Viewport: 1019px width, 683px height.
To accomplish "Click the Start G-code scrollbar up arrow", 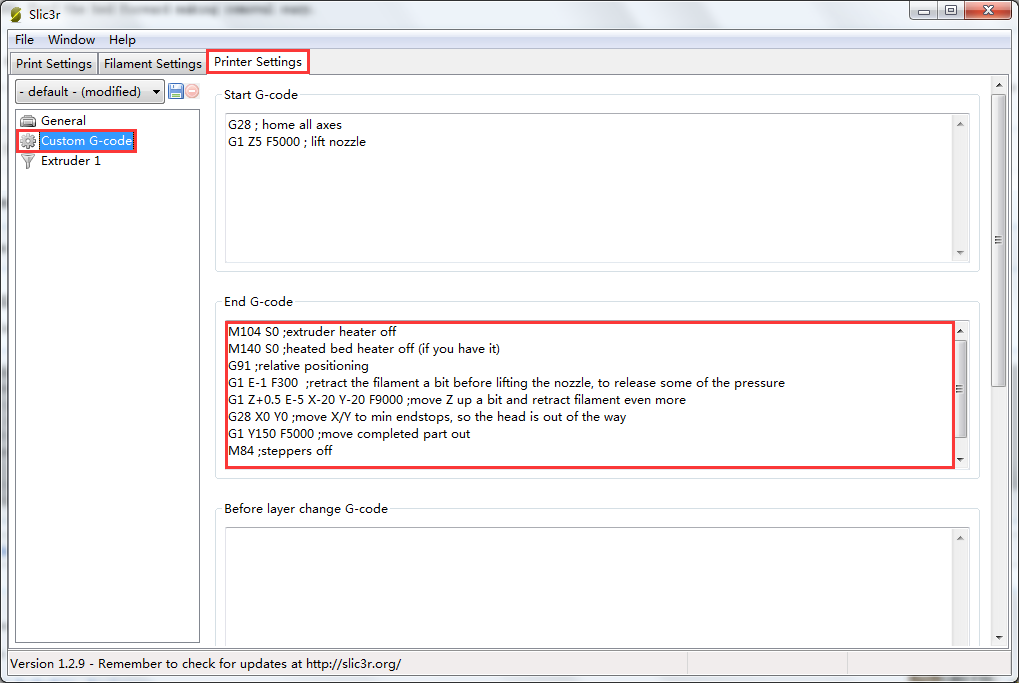I will click(961, 124).
